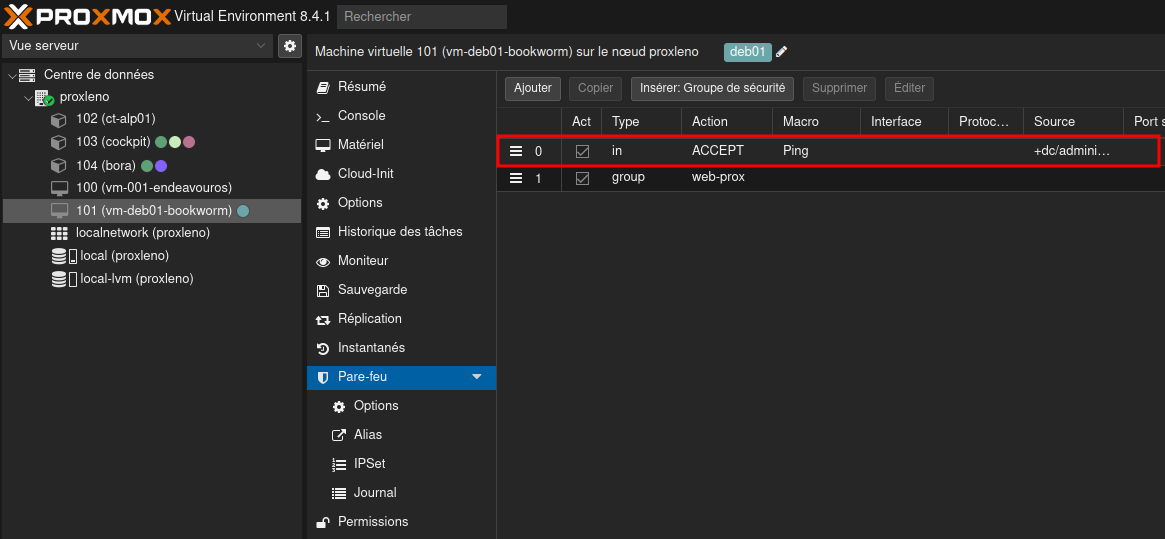
Task: Click the Ajouter button
Action: (533, 88)
